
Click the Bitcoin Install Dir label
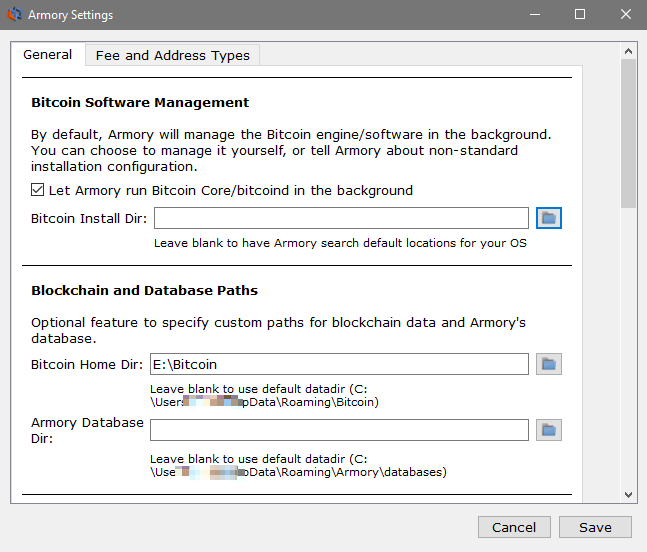tap(89, 218)
